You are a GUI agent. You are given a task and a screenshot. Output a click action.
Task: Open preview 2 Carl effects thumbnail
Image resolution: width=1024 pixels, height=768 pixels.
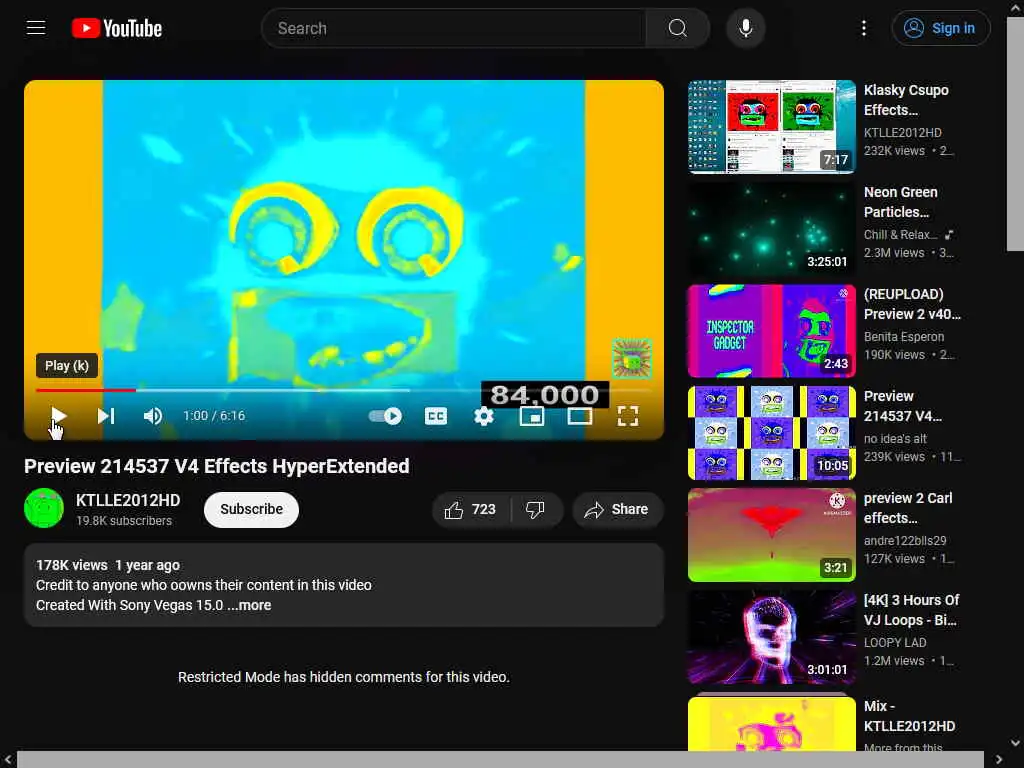pyautogui.click(x=771, y=534)
